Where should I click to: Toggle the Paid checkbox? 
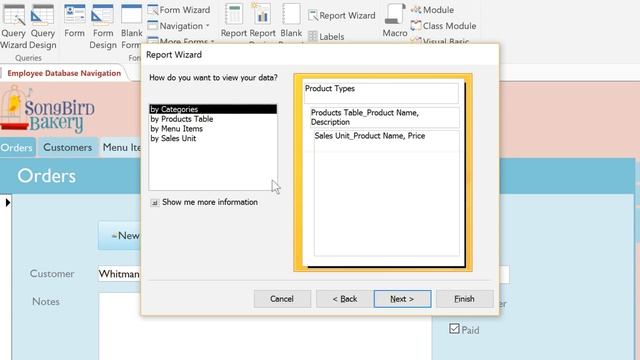coord(454,329)
